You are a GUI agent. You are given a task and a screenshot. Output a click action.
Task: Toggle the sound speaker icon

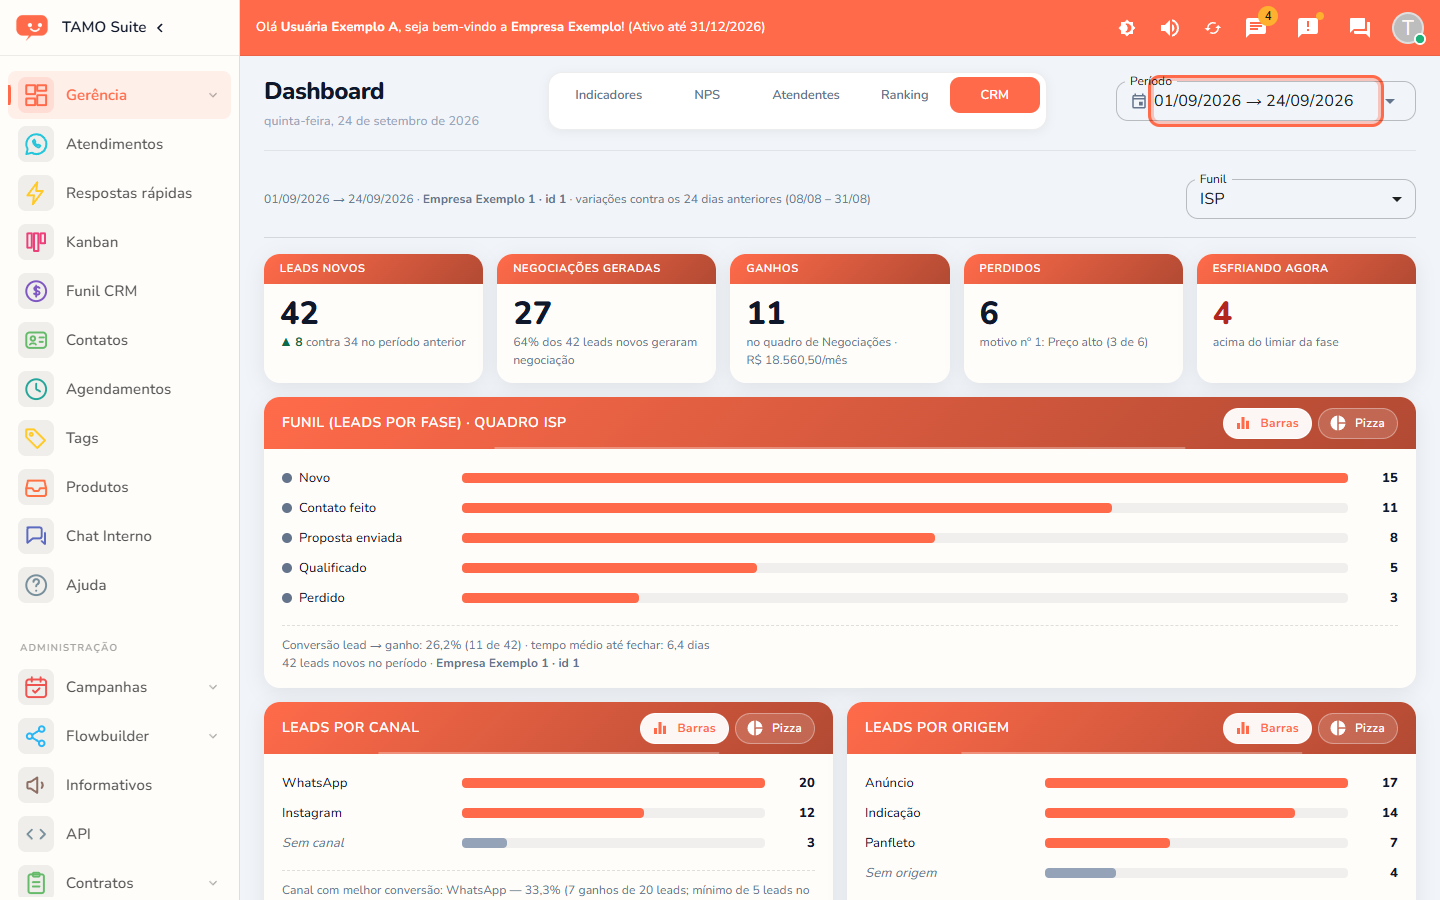(1170, 28)
